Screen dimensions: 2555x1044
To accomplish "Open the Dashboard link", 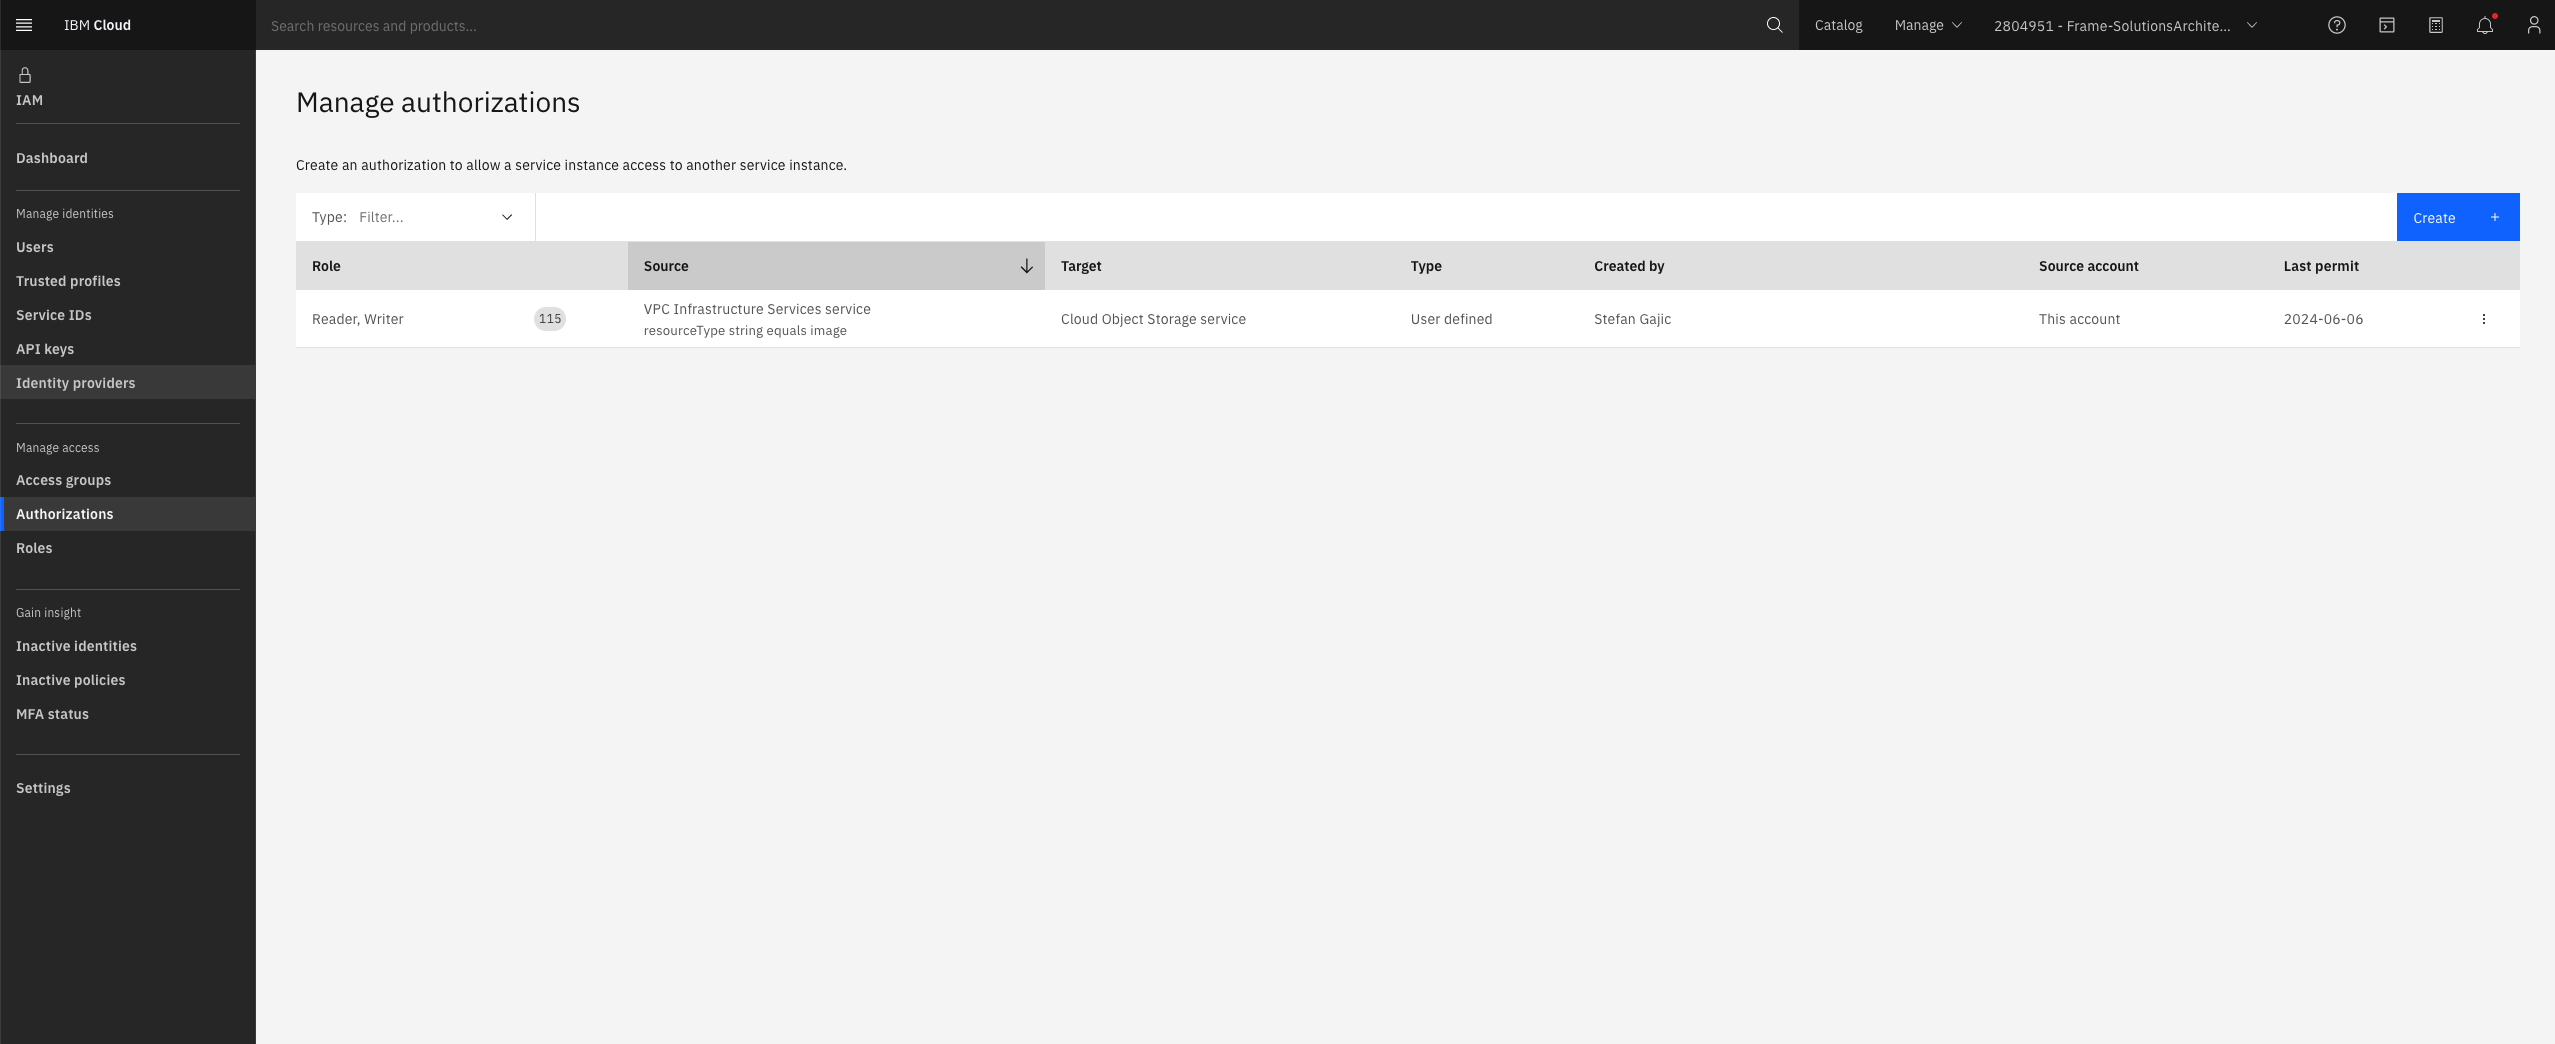I will click(x=52, y=157).
